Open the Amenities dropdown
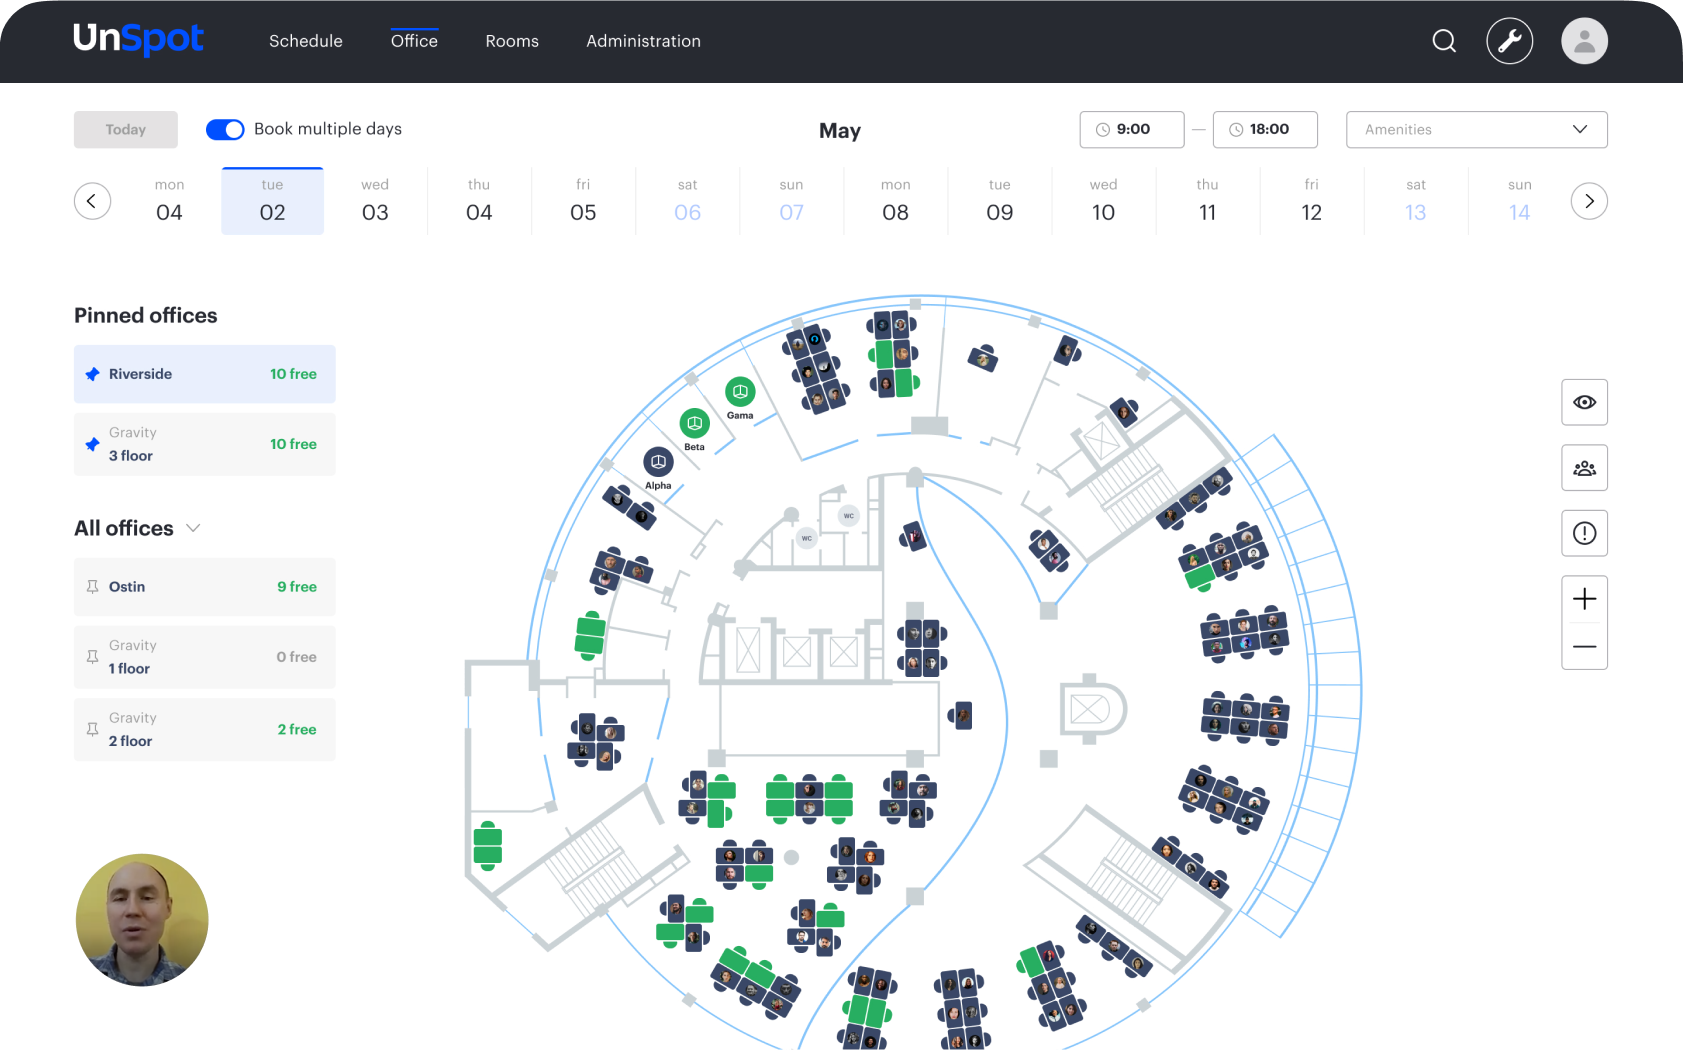Image resolution: width=1683 pixels, height=1050 pixels. point(1476,130)
